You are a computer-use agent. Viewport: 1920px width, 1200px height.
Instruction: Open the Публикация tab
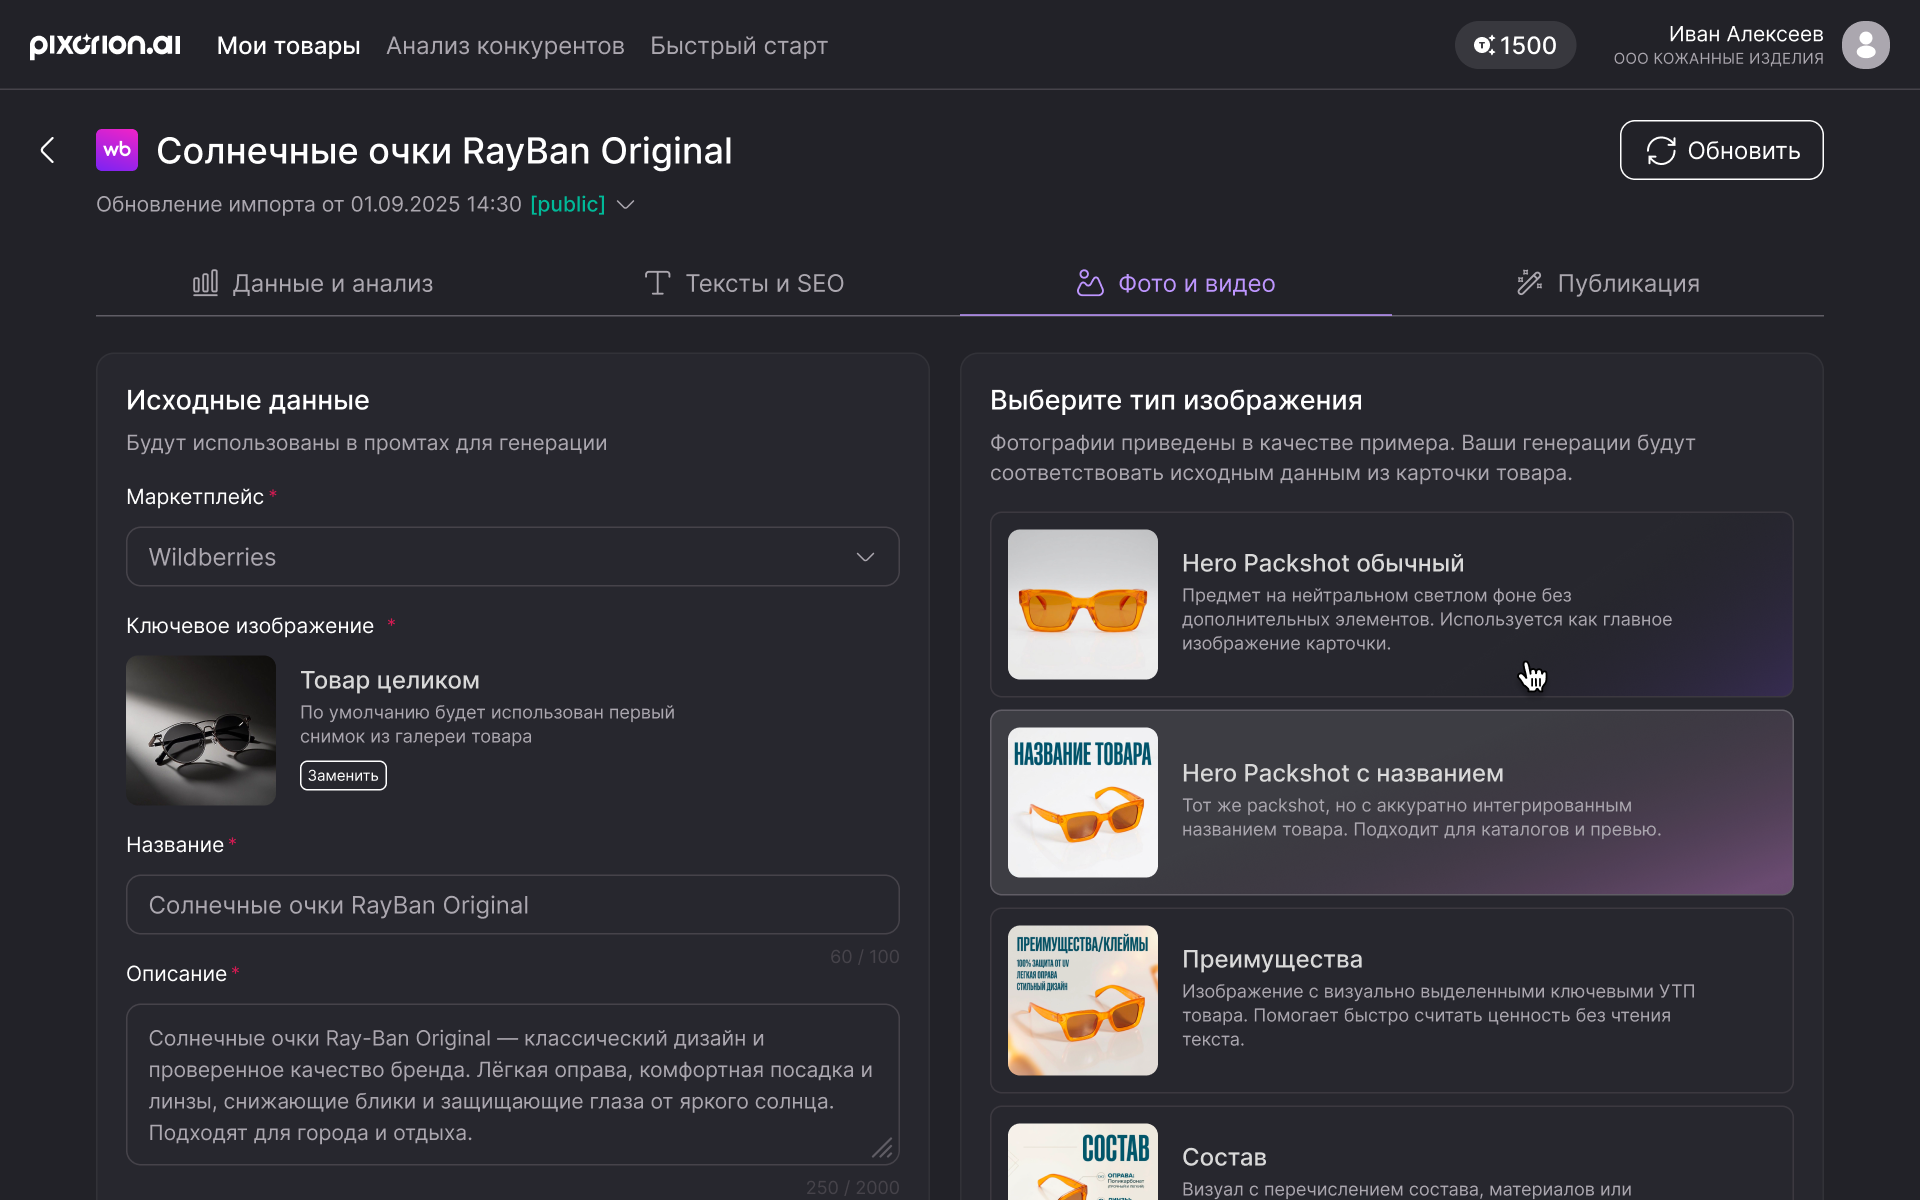1607,284
